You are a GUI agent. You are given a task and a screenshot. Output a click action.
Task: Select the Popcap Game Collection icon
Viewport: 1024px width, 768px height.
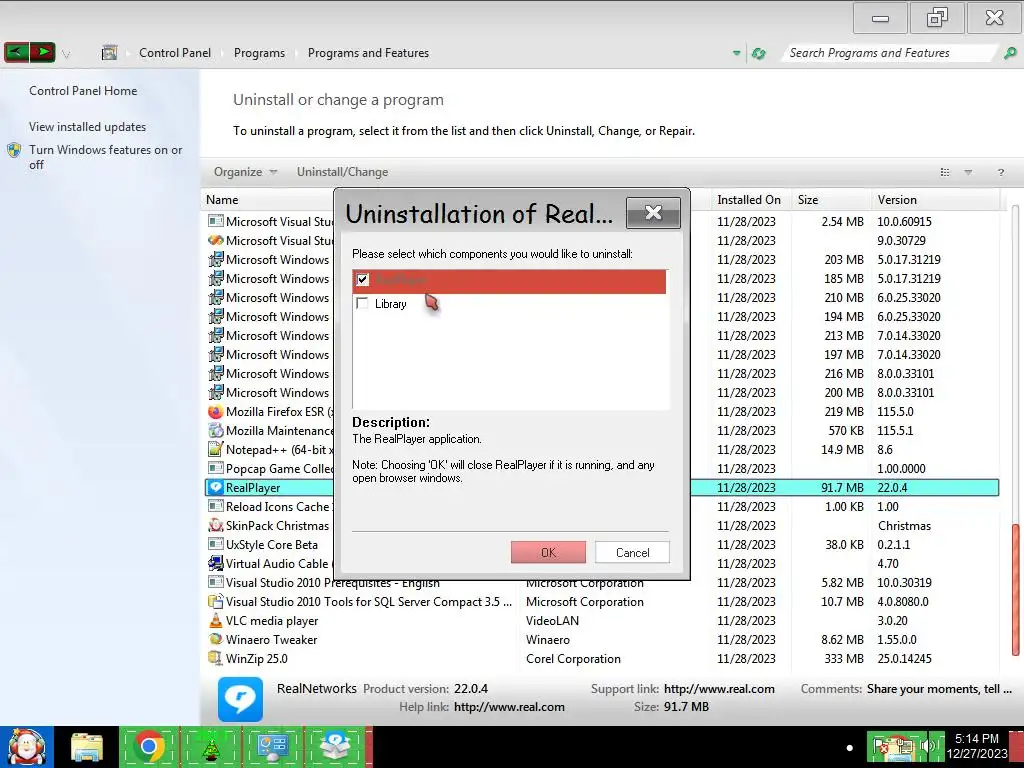[x=216, y=469]
